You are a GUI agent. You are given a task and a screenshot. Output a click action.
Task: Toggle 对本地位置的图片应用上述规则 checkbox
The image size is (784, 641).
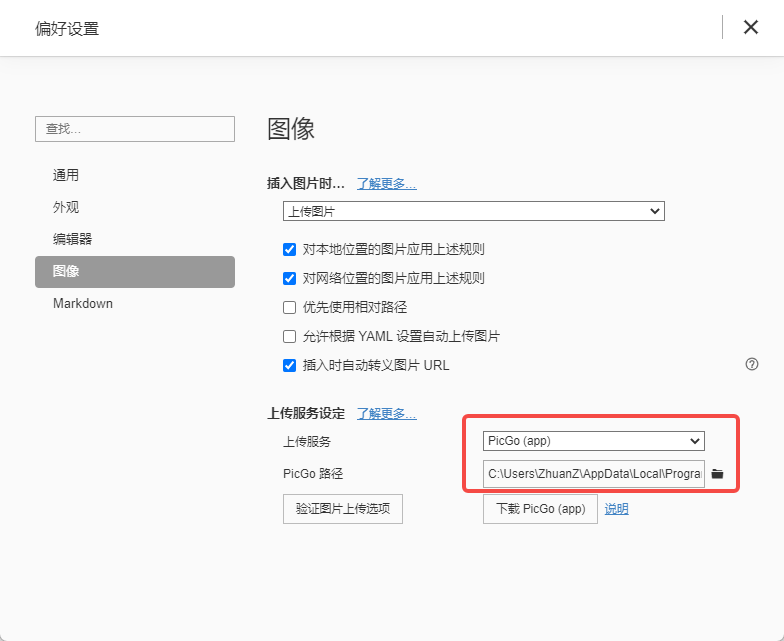coord(290,250)
